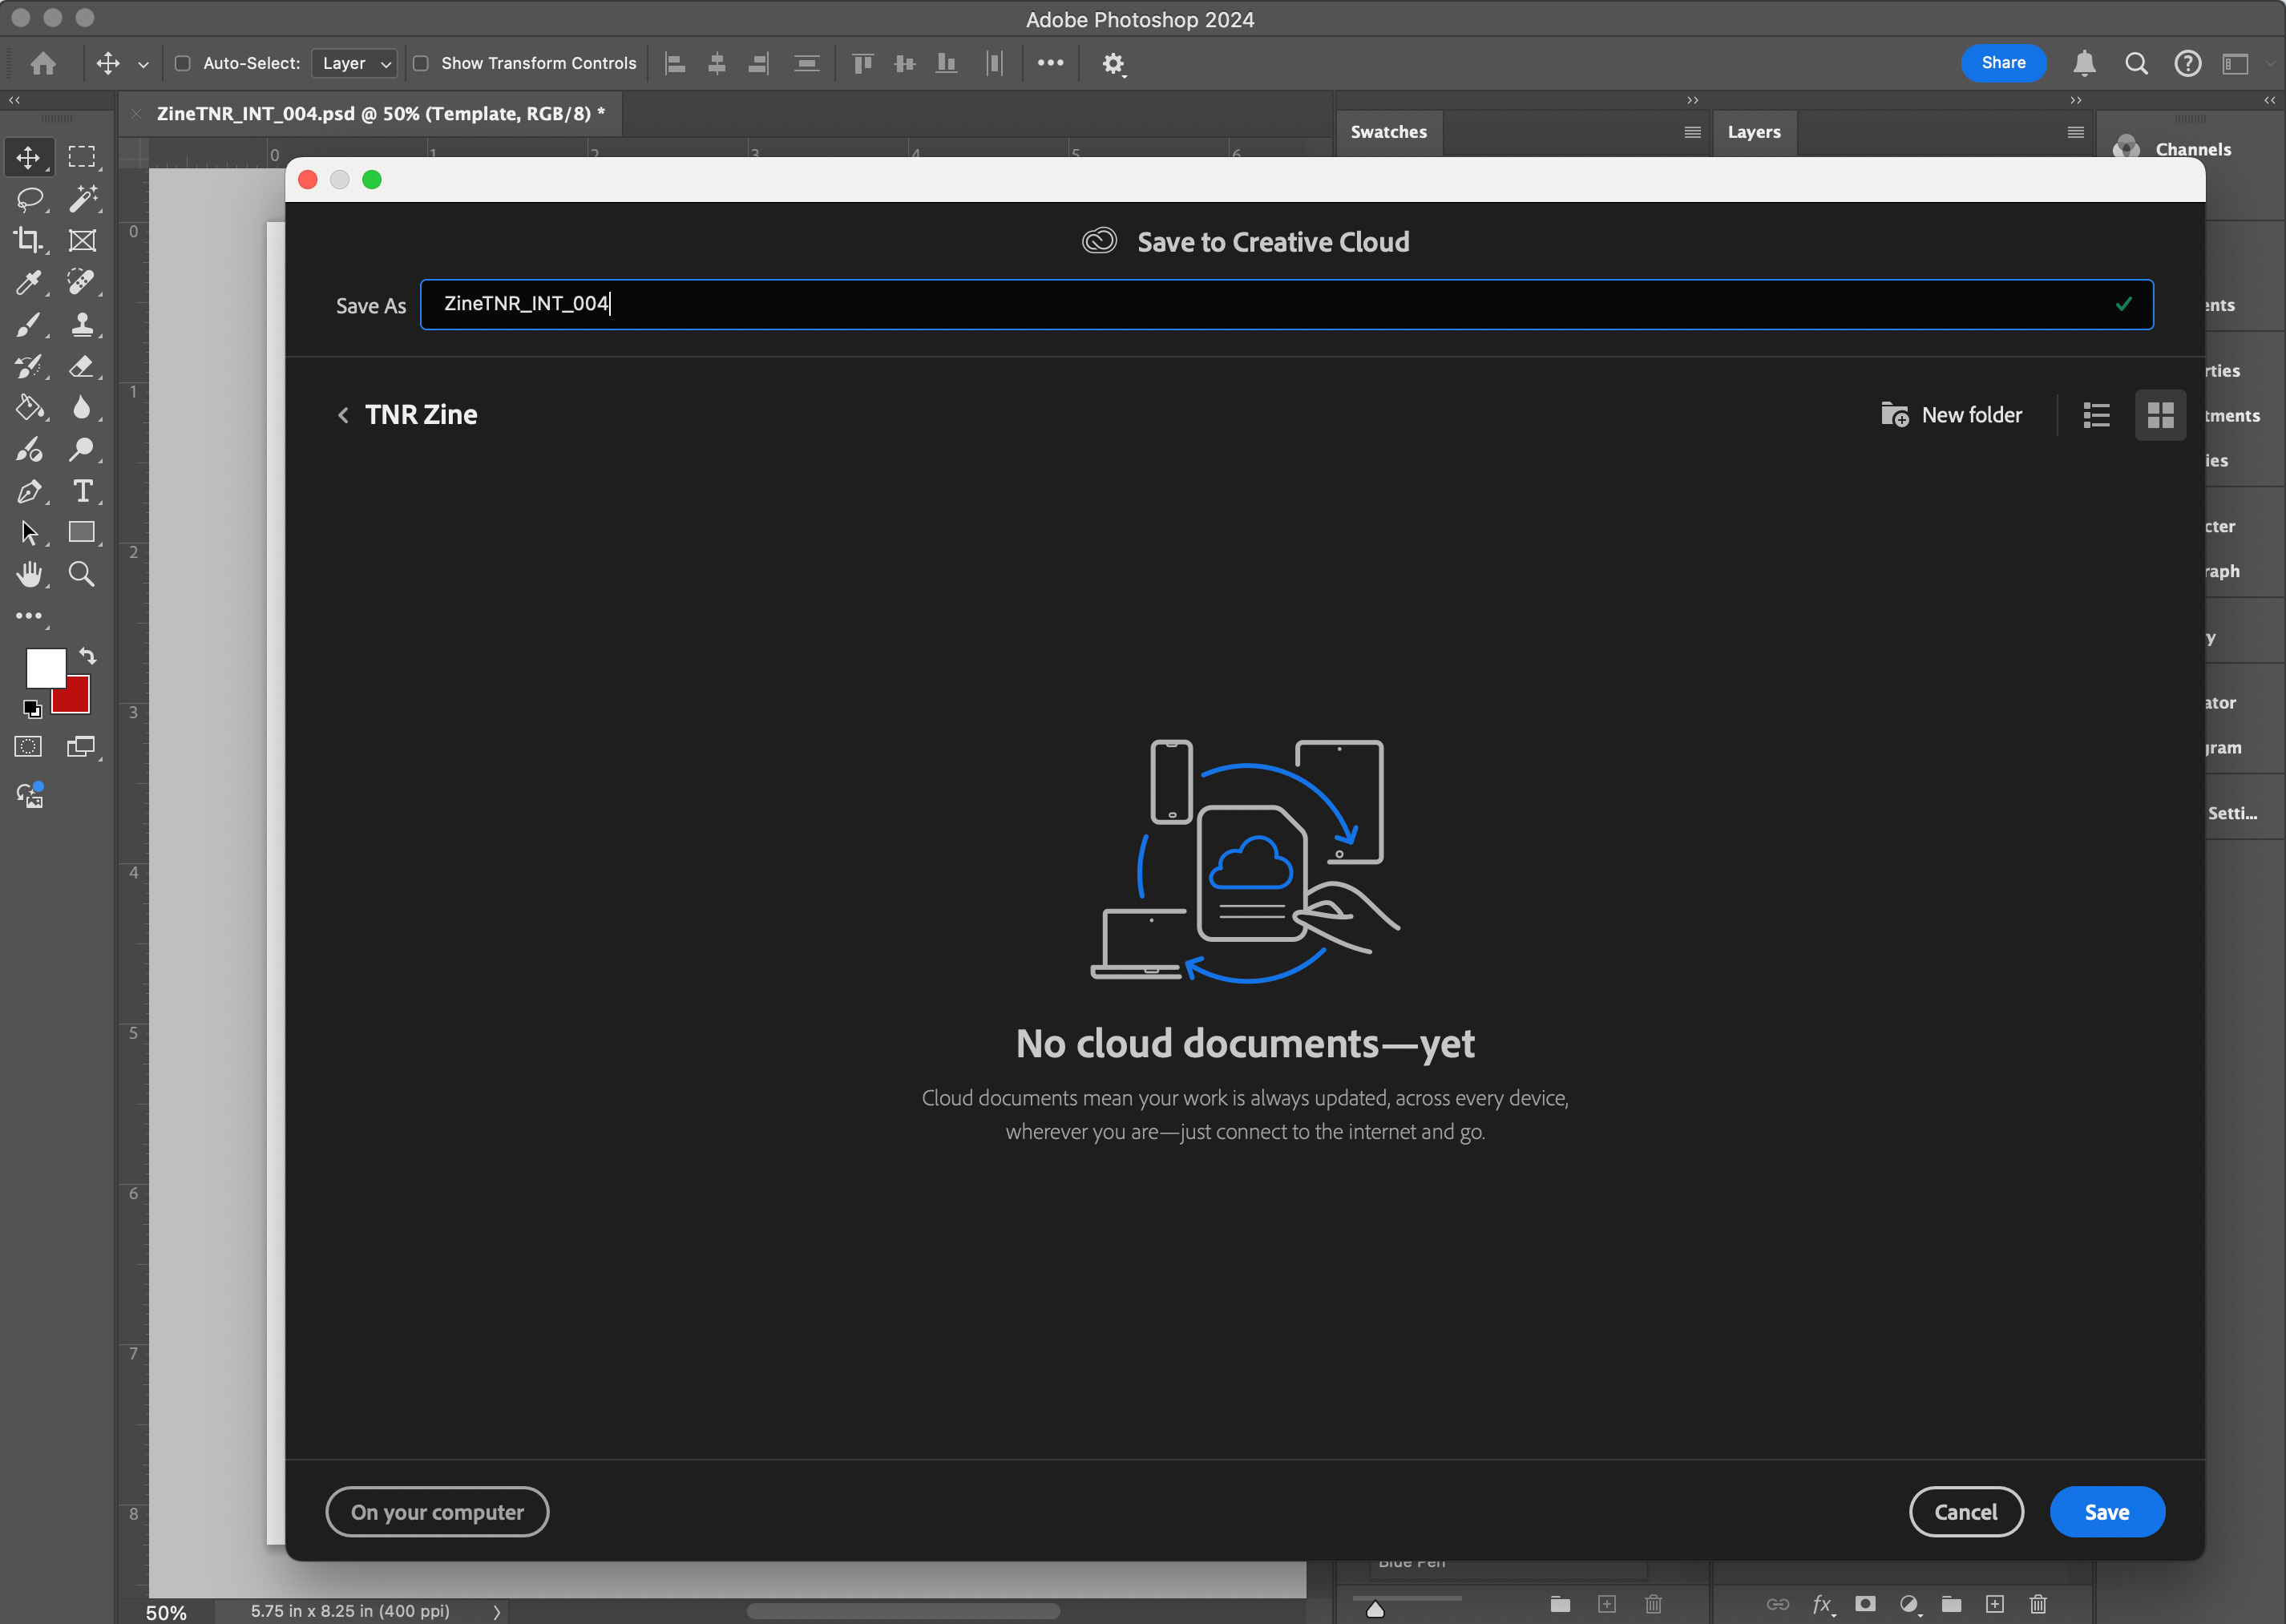Switch to grid view in dialog
The height and width of the screenshot is (1624, 2286).
tap(2160, 415)
